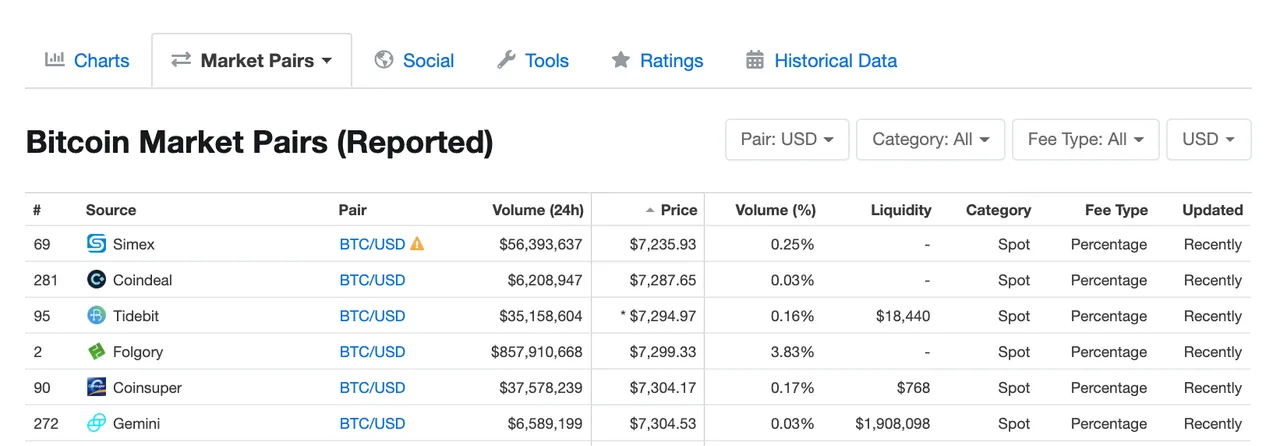Click the liquidity $1,908,098 cell
Viewport: 1280px width, 446px height.
coord(893,424)
